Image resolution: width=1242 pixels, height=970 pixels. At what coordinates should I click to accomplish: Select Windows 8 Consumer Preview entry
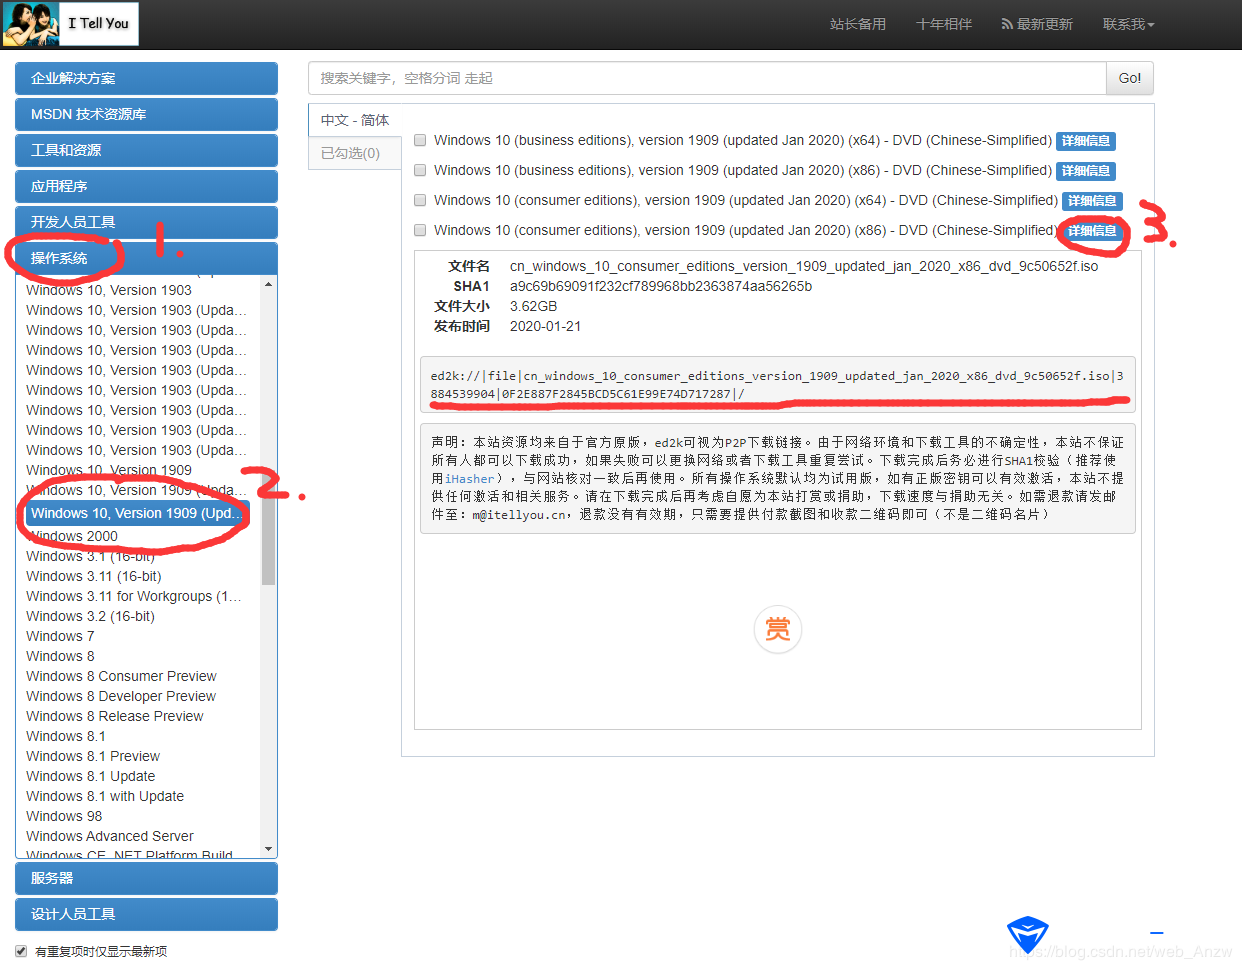click(x=121, y=676)
